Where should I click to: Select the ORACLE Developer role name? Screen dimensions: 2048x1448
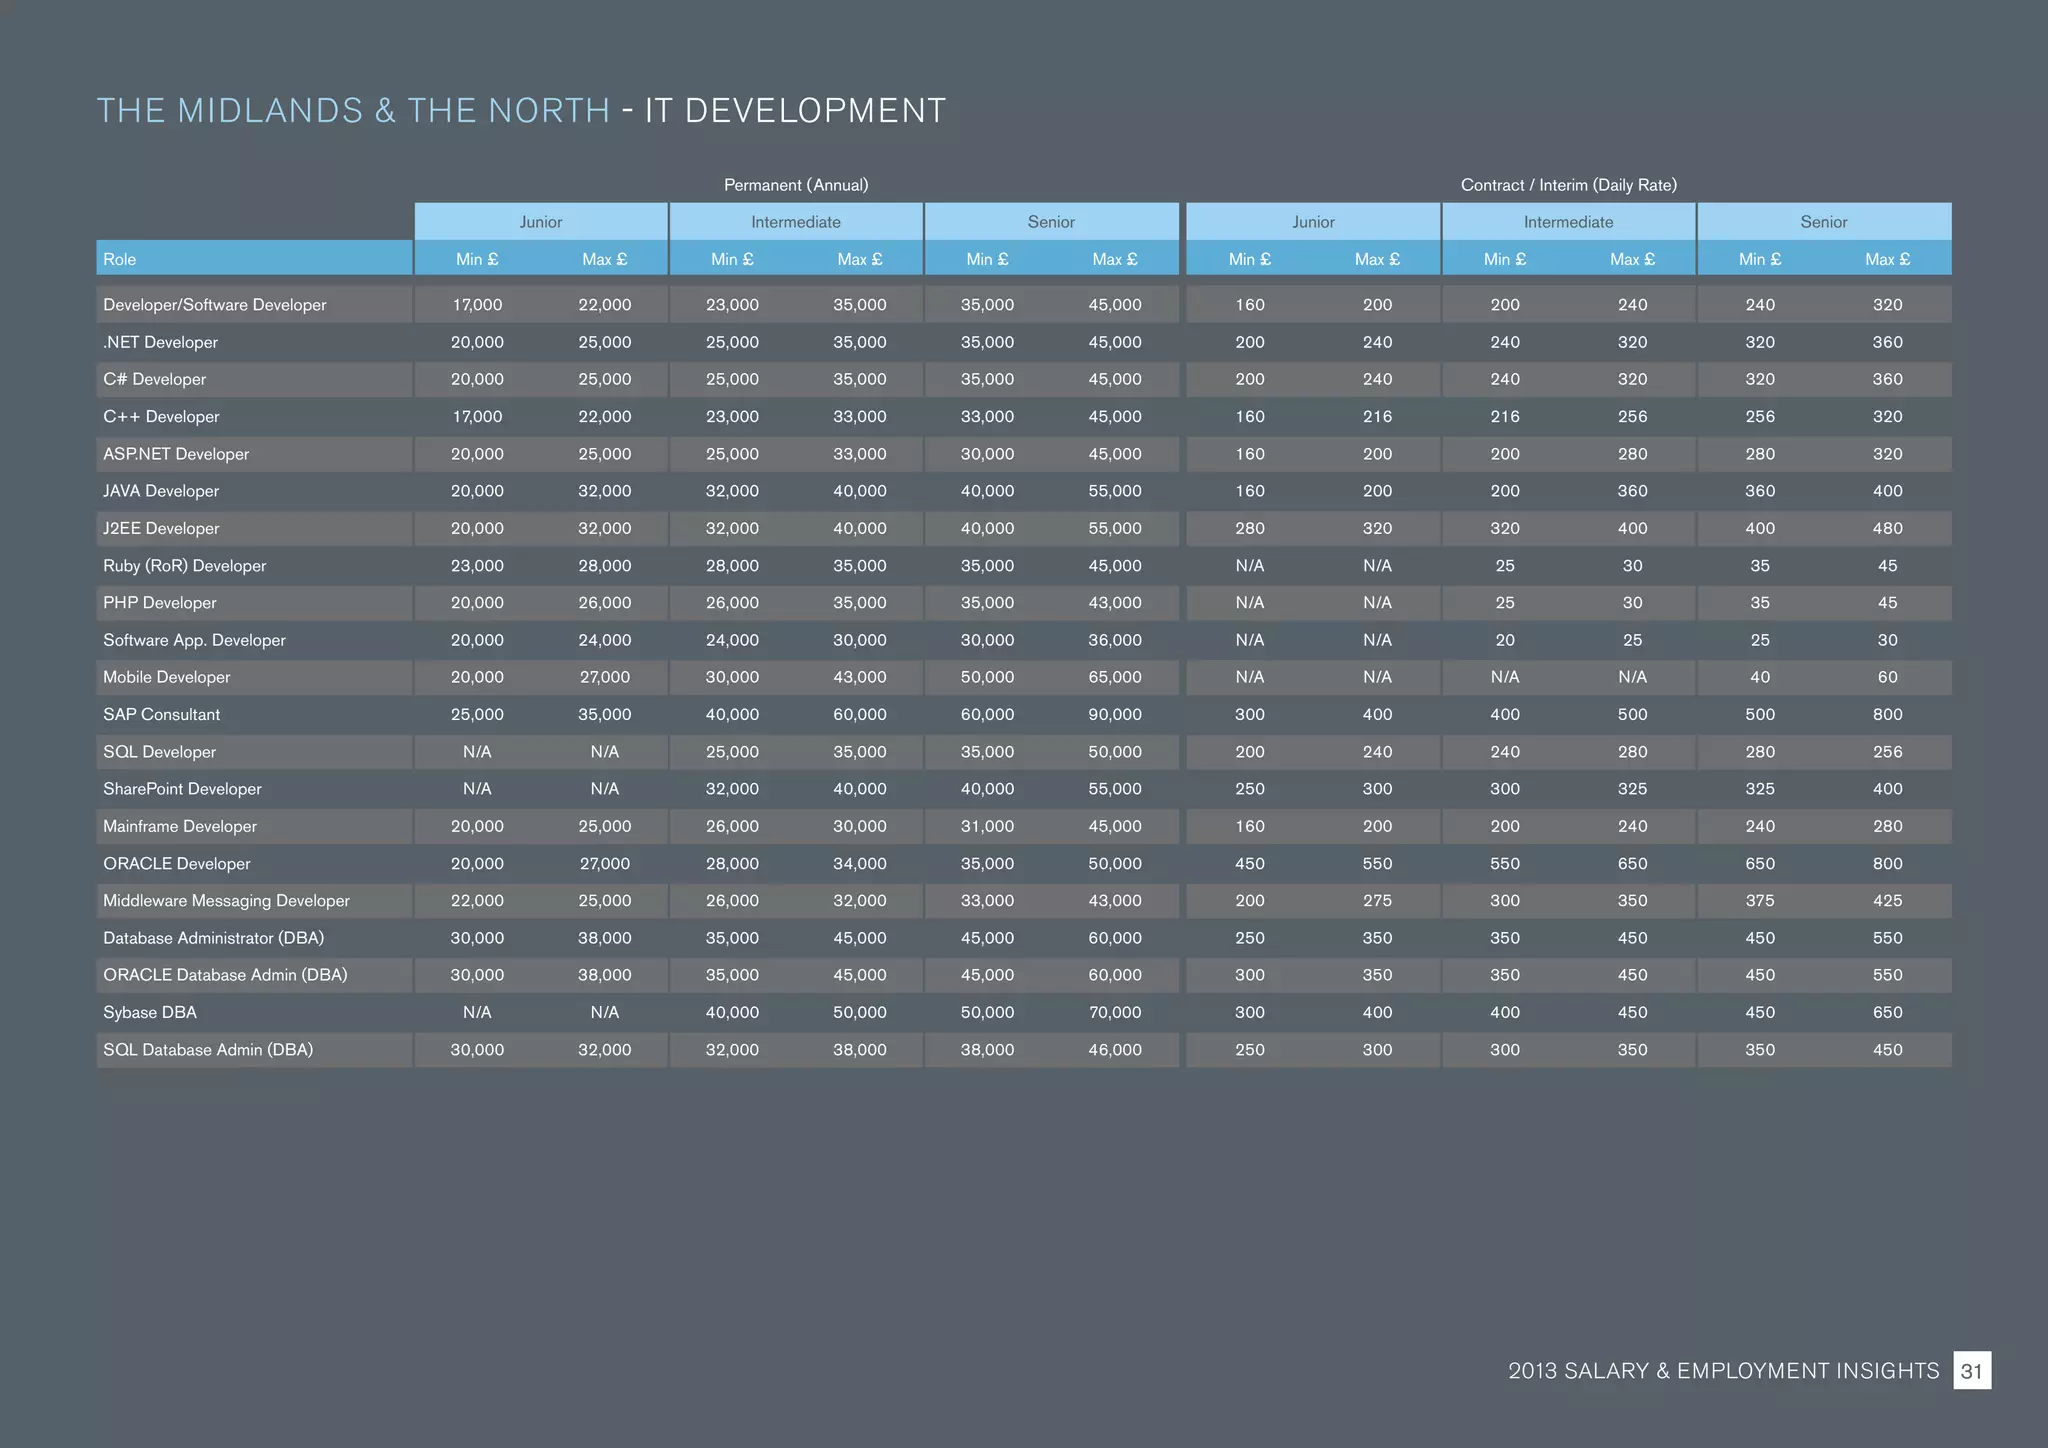point(177,863)
